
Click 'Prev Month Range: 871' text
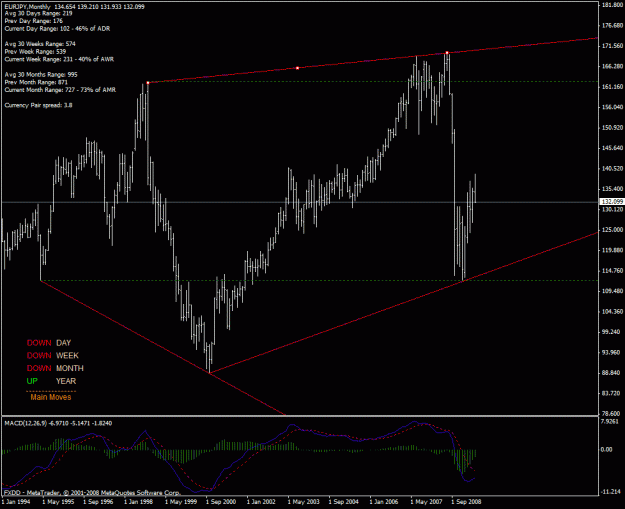[x=36, y=82]
